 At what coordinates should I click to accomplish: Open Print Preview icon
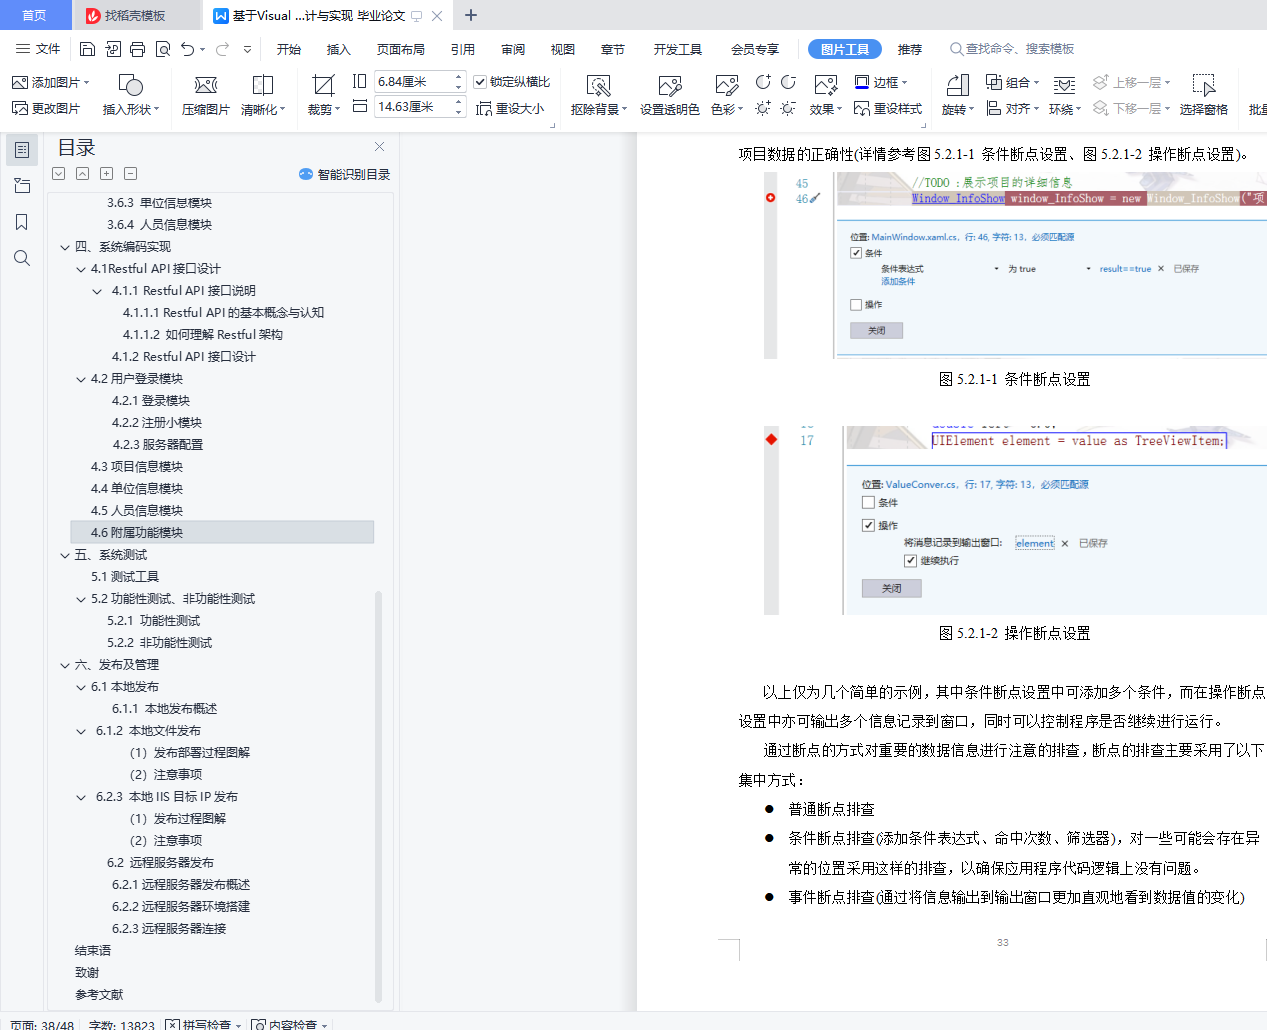[162, 49]
